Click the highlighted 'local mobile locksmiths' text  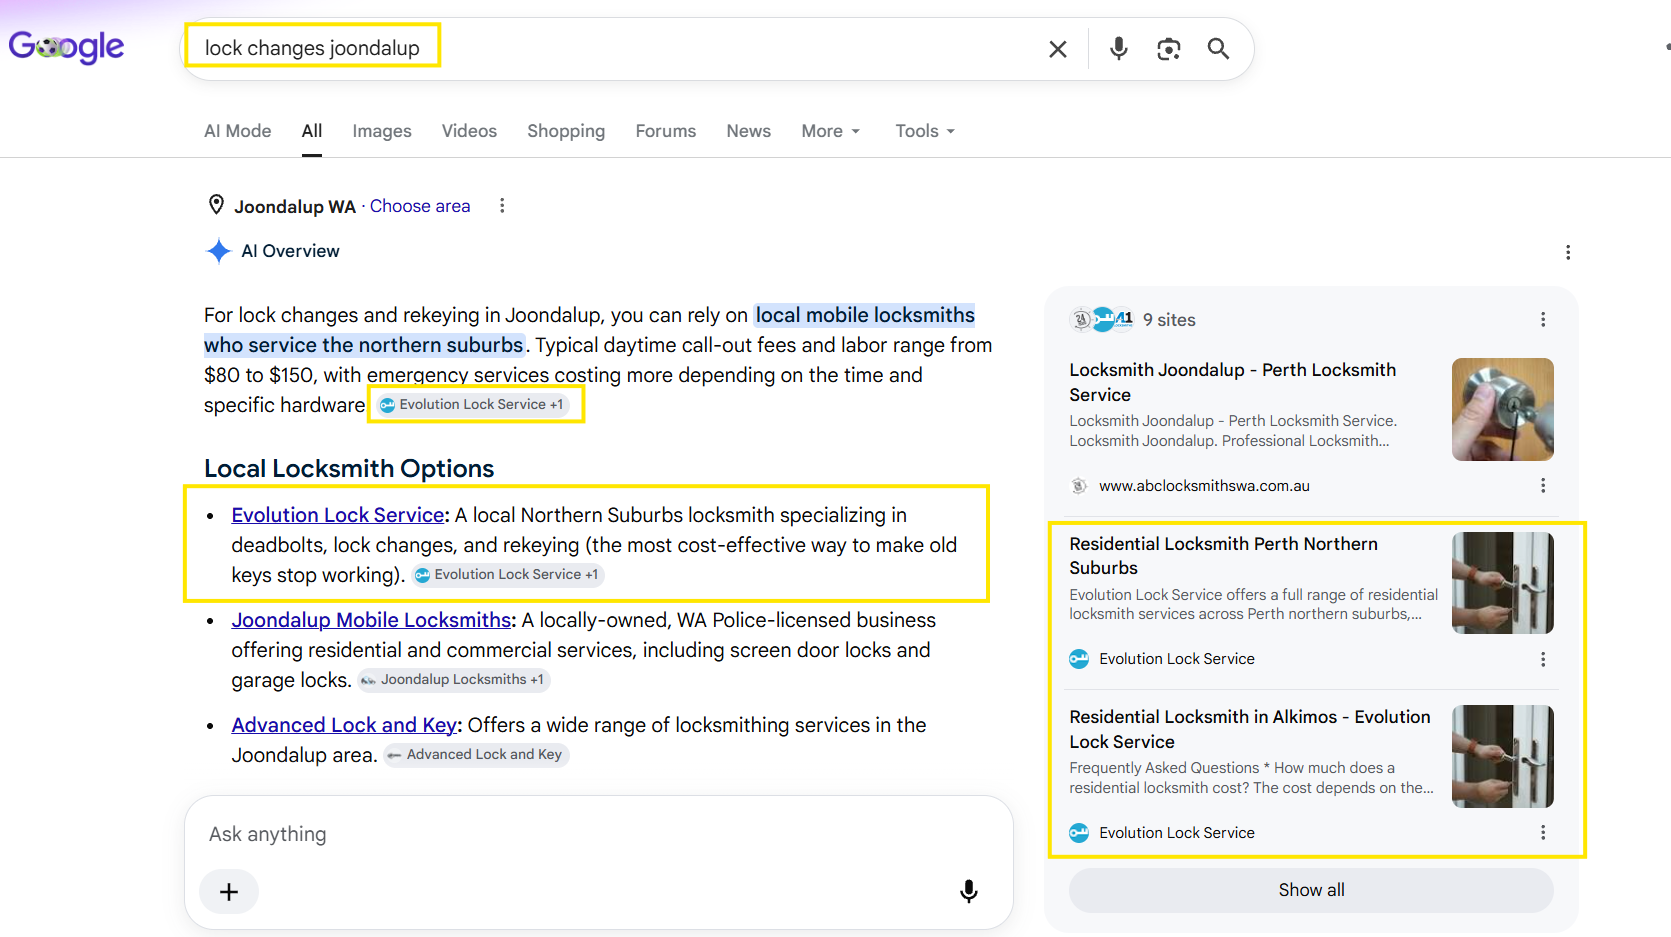pos(865,315)
